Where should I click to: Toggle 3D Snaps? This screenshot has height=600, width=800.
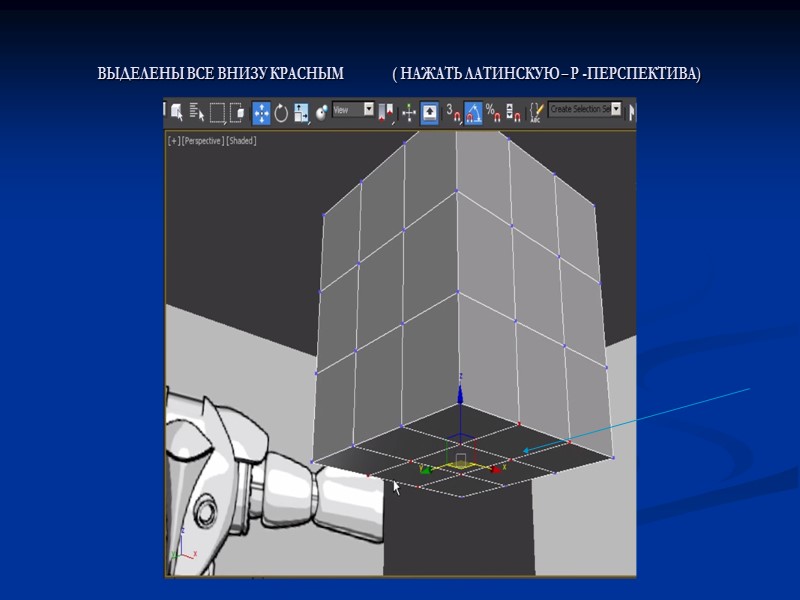coord(454,113)
